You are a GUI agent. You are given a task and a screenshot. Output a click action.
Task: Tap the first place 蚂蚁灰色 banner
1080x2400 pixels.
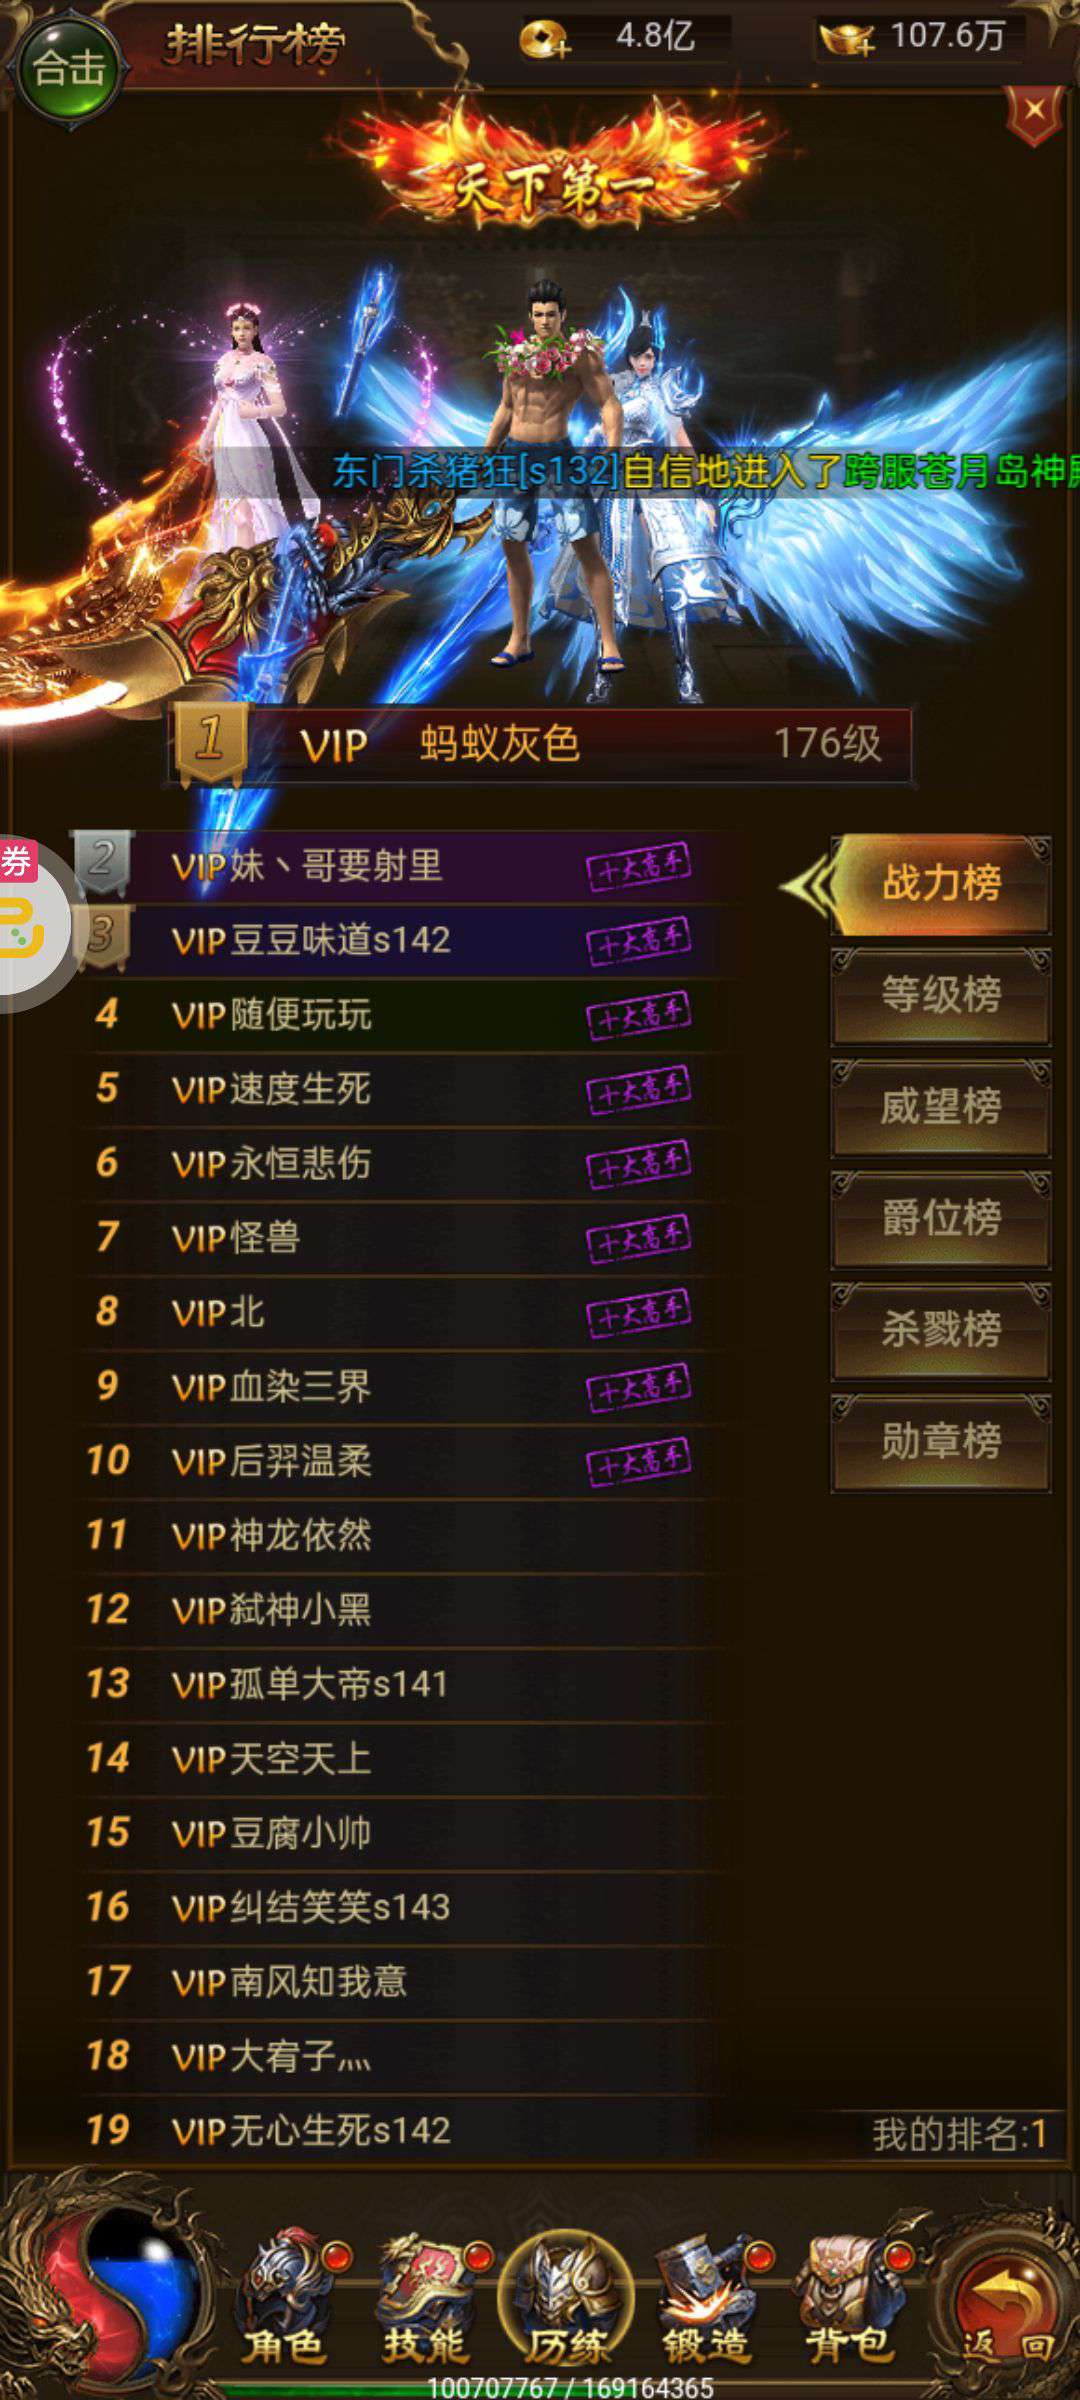542,744
